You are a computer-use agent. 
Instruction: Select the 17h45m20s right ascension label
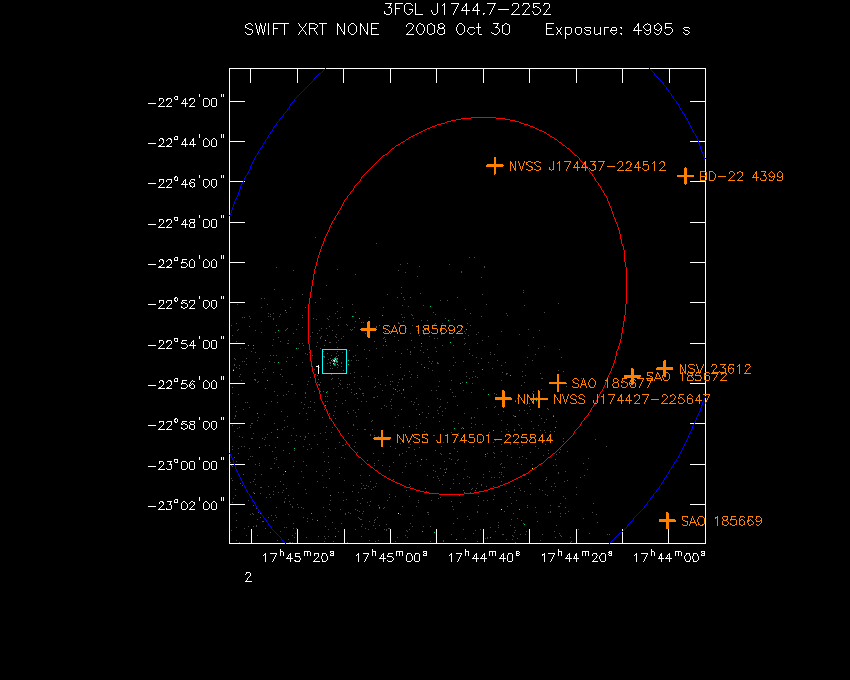point(299,557)
